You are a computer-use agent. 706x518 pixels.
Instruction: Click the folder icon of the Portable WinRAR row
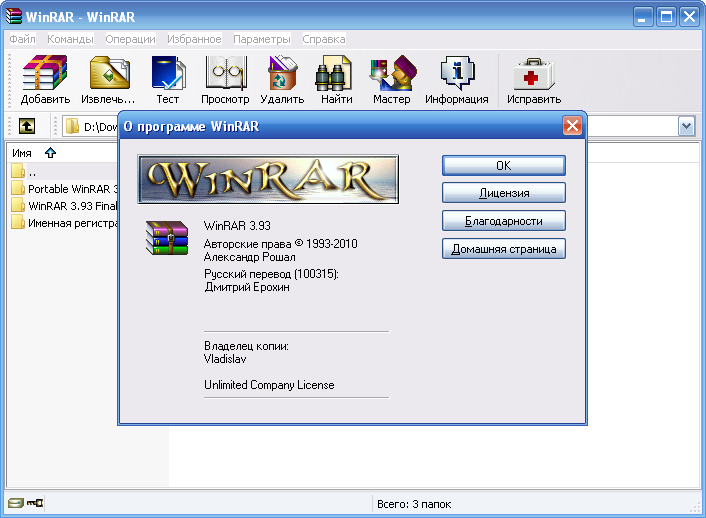click(x=18, y=188)
